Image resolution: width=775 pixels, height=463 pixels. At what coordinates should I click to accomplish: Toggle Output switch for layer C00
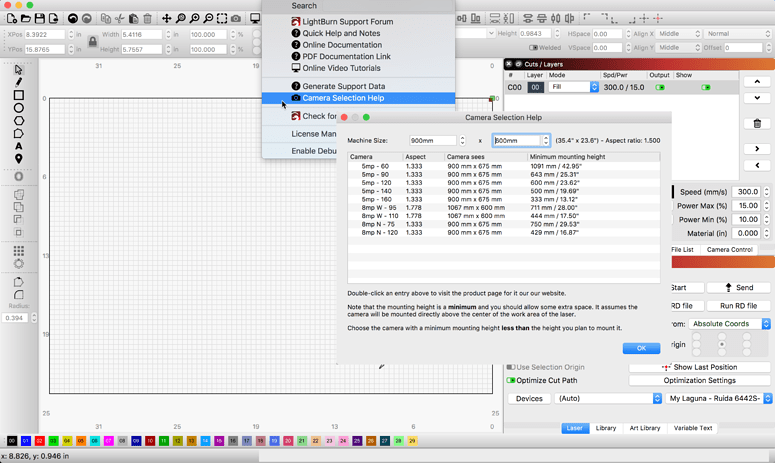pyautogui.click(x=660, y=87)
